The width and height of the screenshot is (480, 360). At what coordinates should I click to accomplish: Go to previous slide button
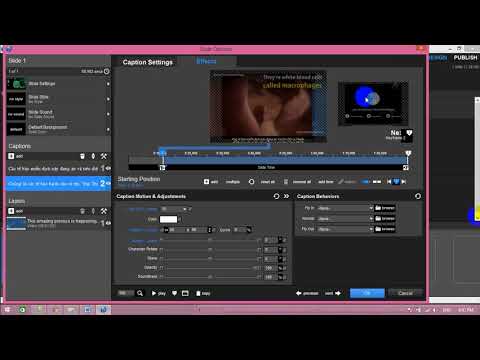point(307,293)
